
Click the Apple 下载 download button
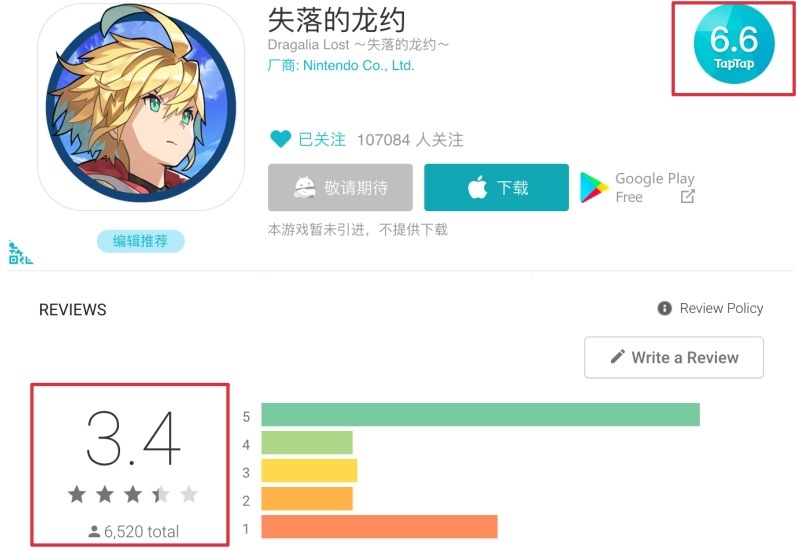coord(496,187)
